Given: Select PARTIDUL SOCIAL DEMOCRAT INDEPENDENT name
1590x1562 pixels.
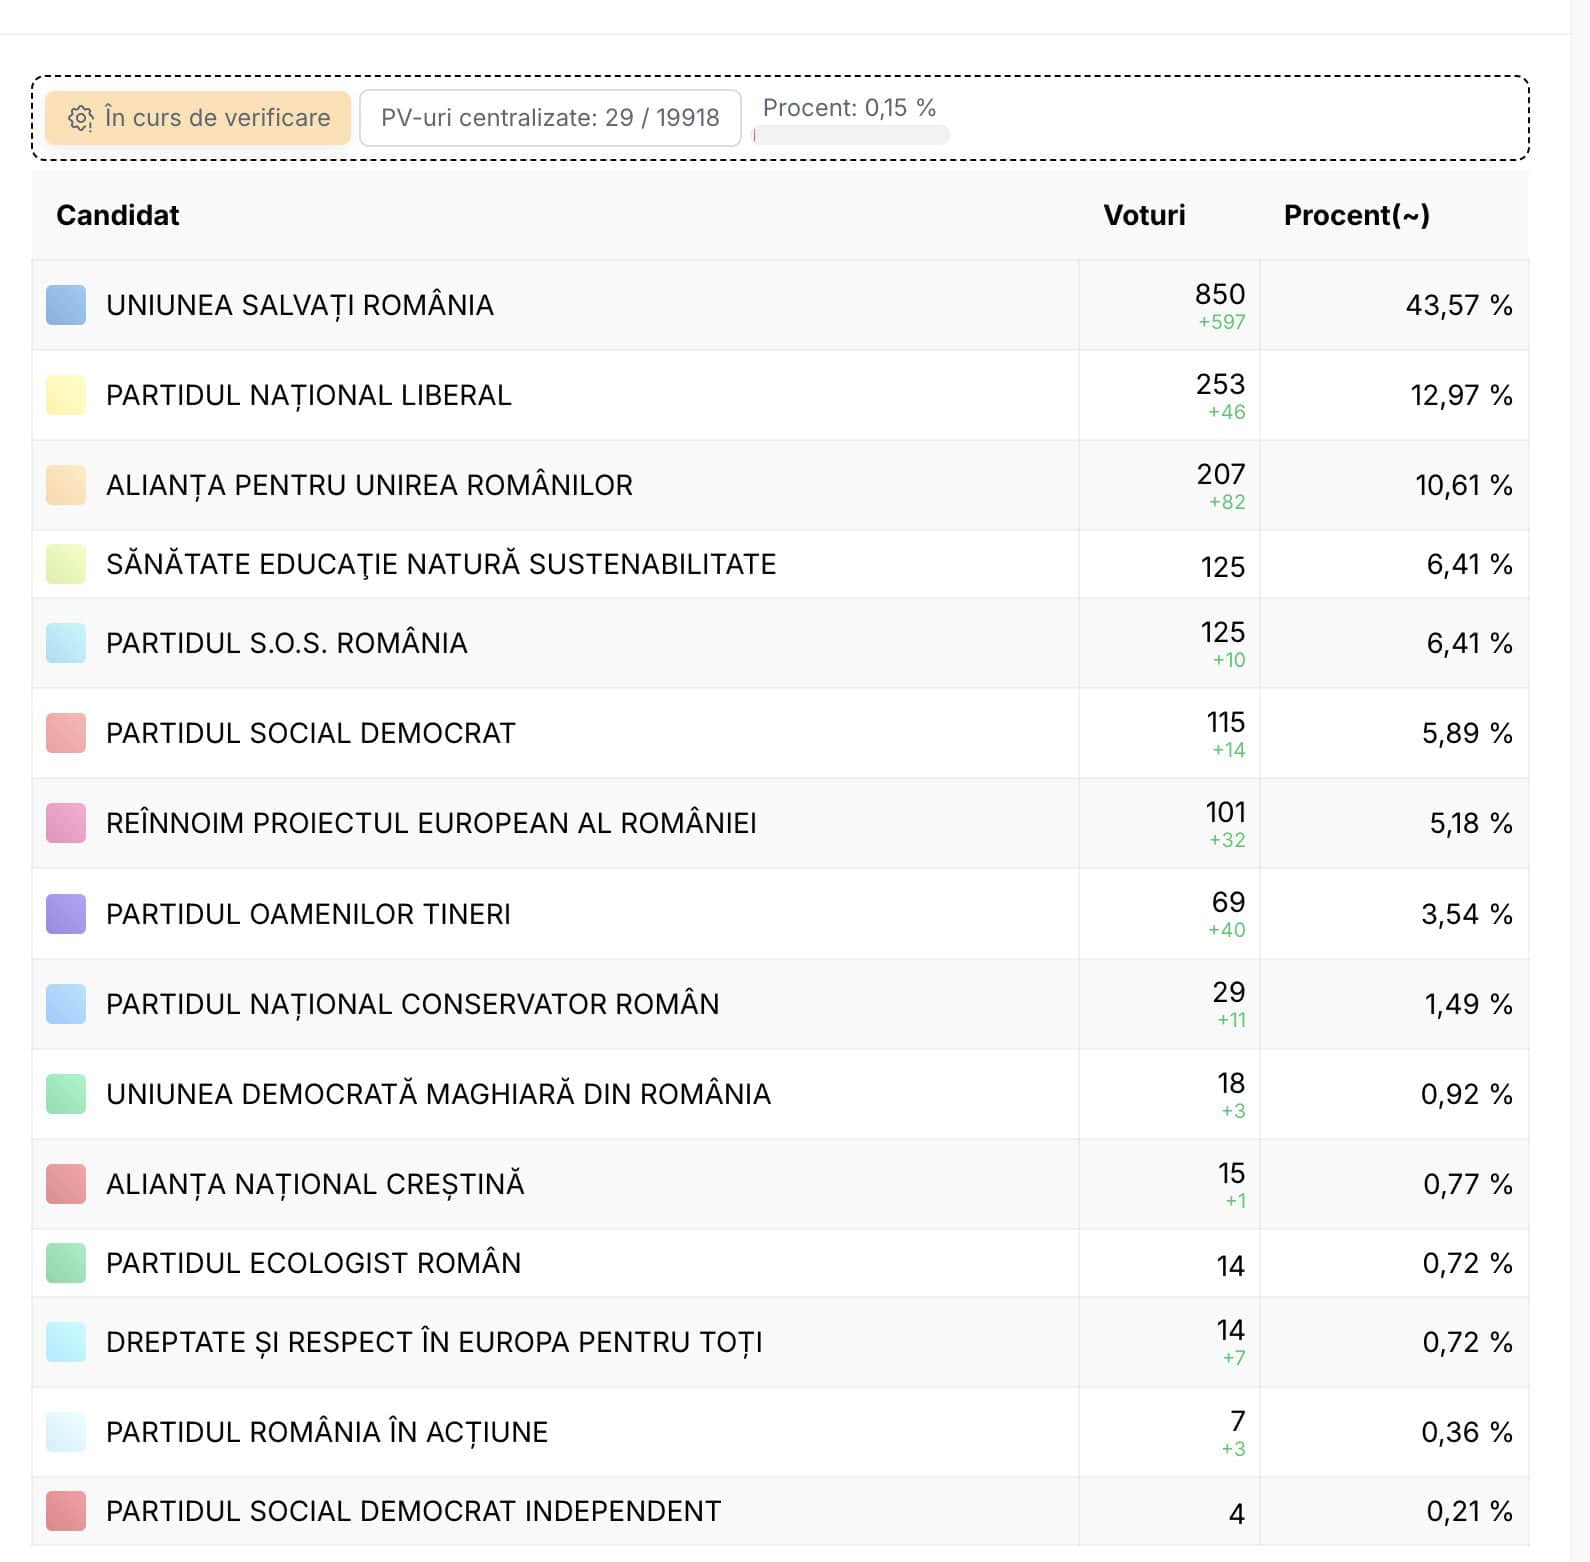Looking at the screenshot, I should [414, 1511].
